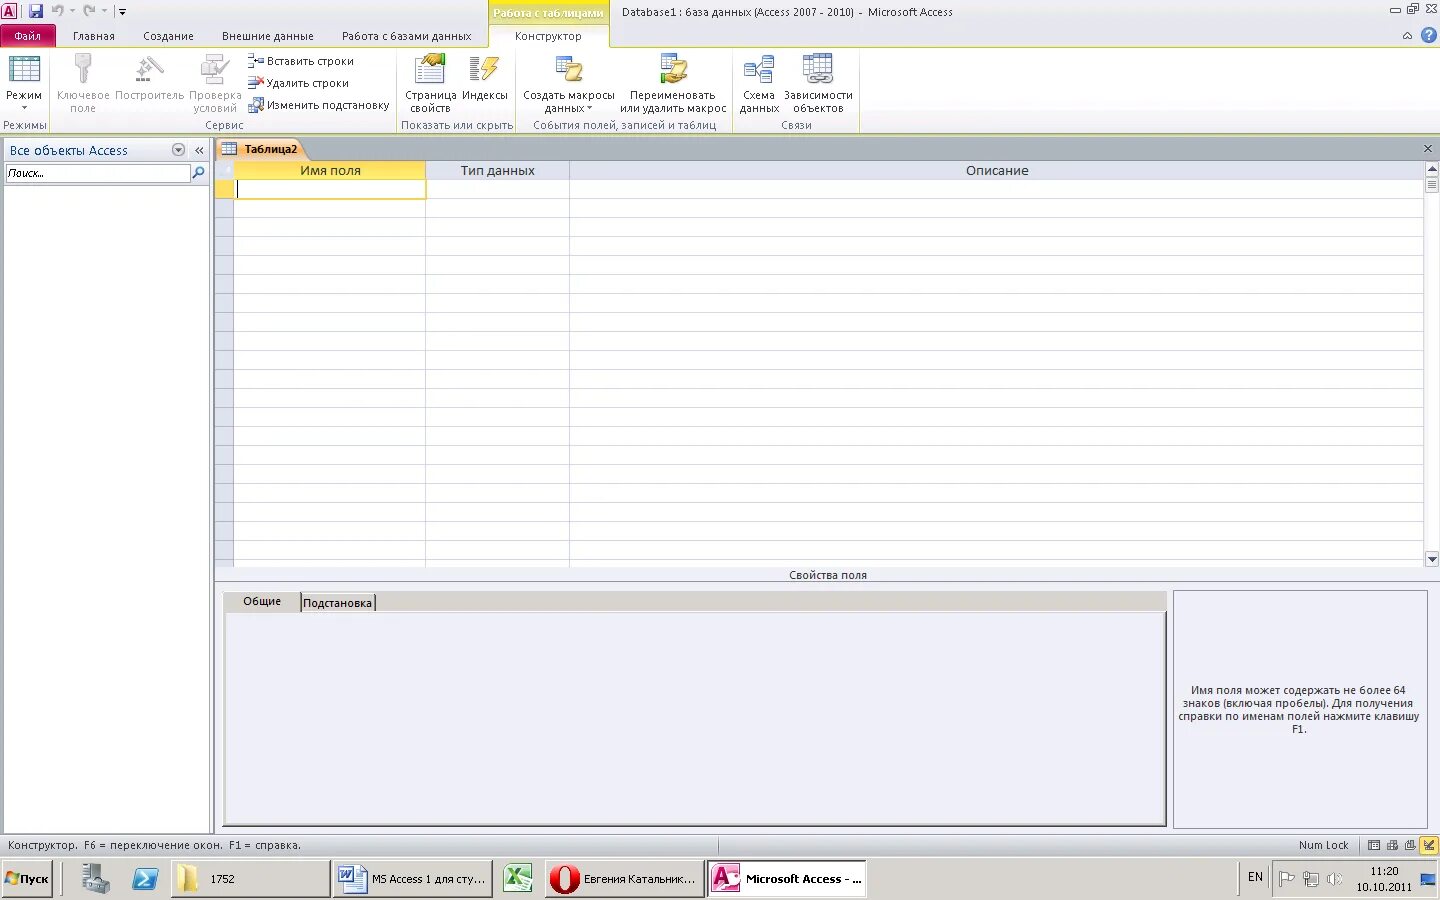Click the EN language indicator
This screenshot has height=900, width=1440.
1255,877
